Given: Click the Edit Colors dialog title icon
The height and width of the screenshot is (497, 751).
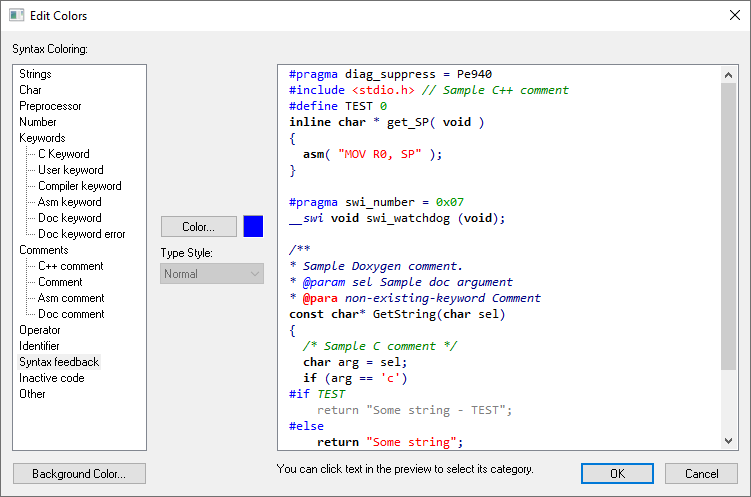Looking at the screenshot, I should [x=17, y=15].
